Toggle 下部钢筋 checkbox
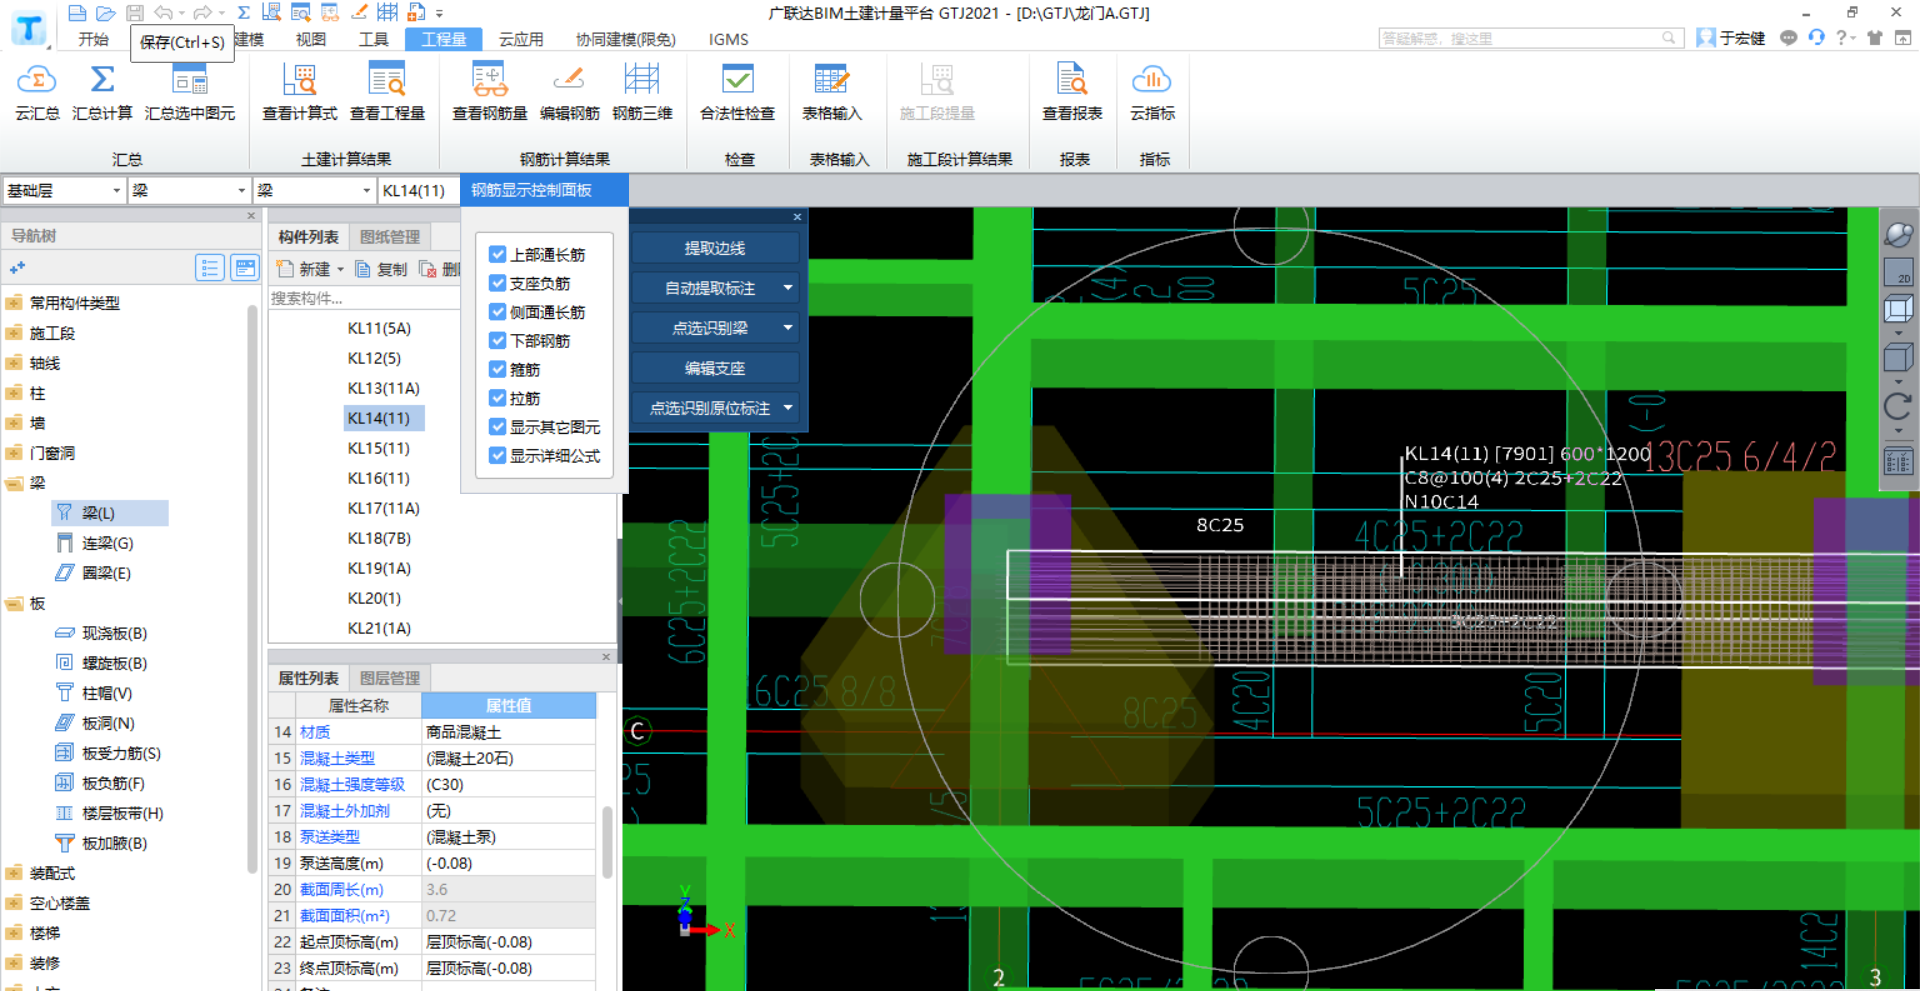This screenshot has height=991, width=1920. point(498,340)
